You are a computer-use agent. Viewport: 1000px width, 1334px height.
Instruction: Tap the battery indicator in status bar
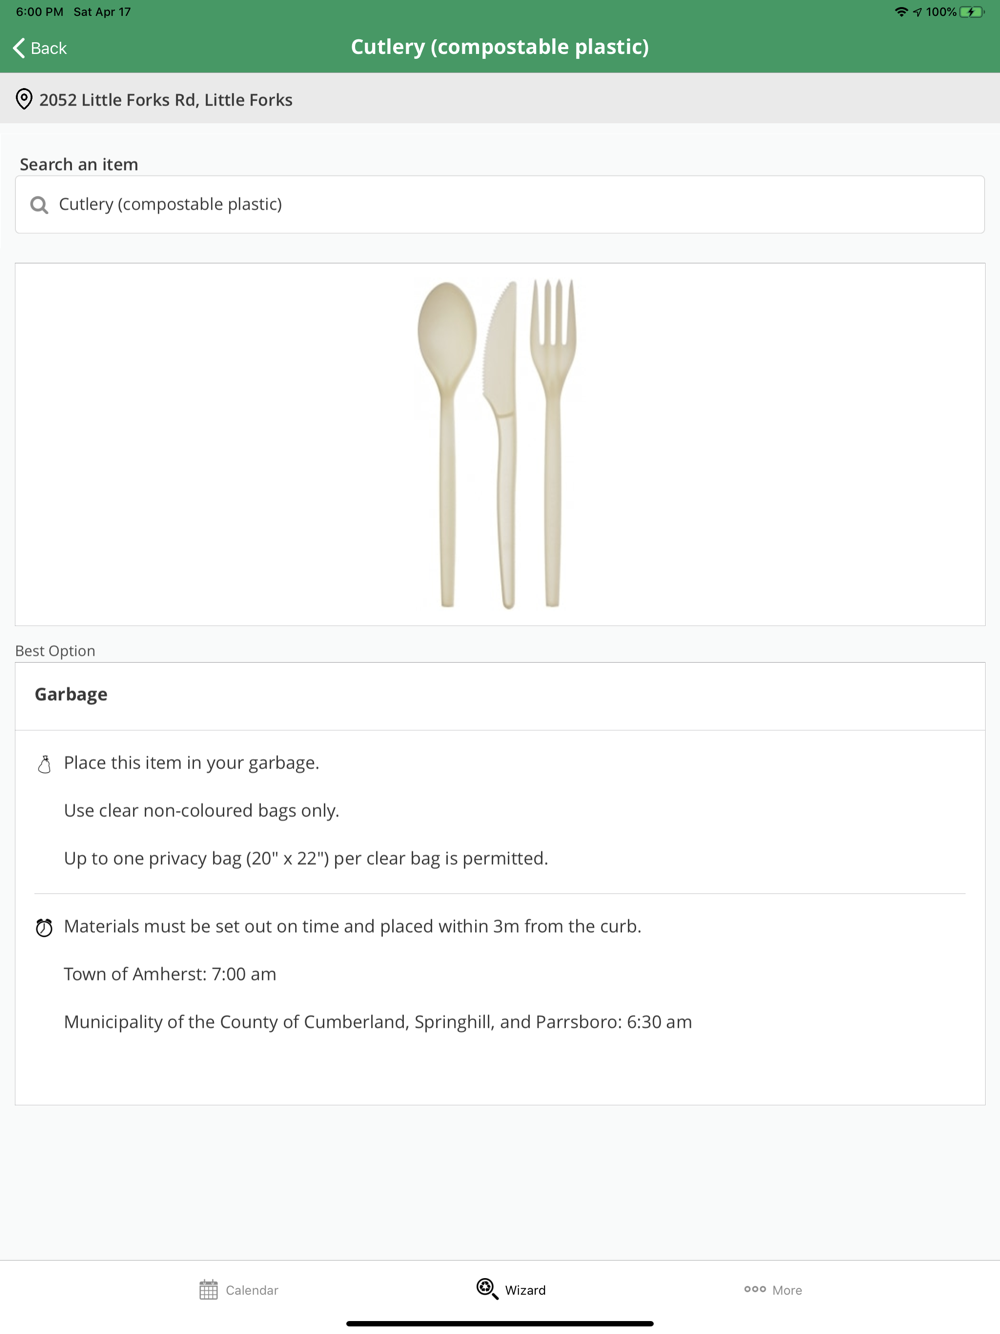971,12
